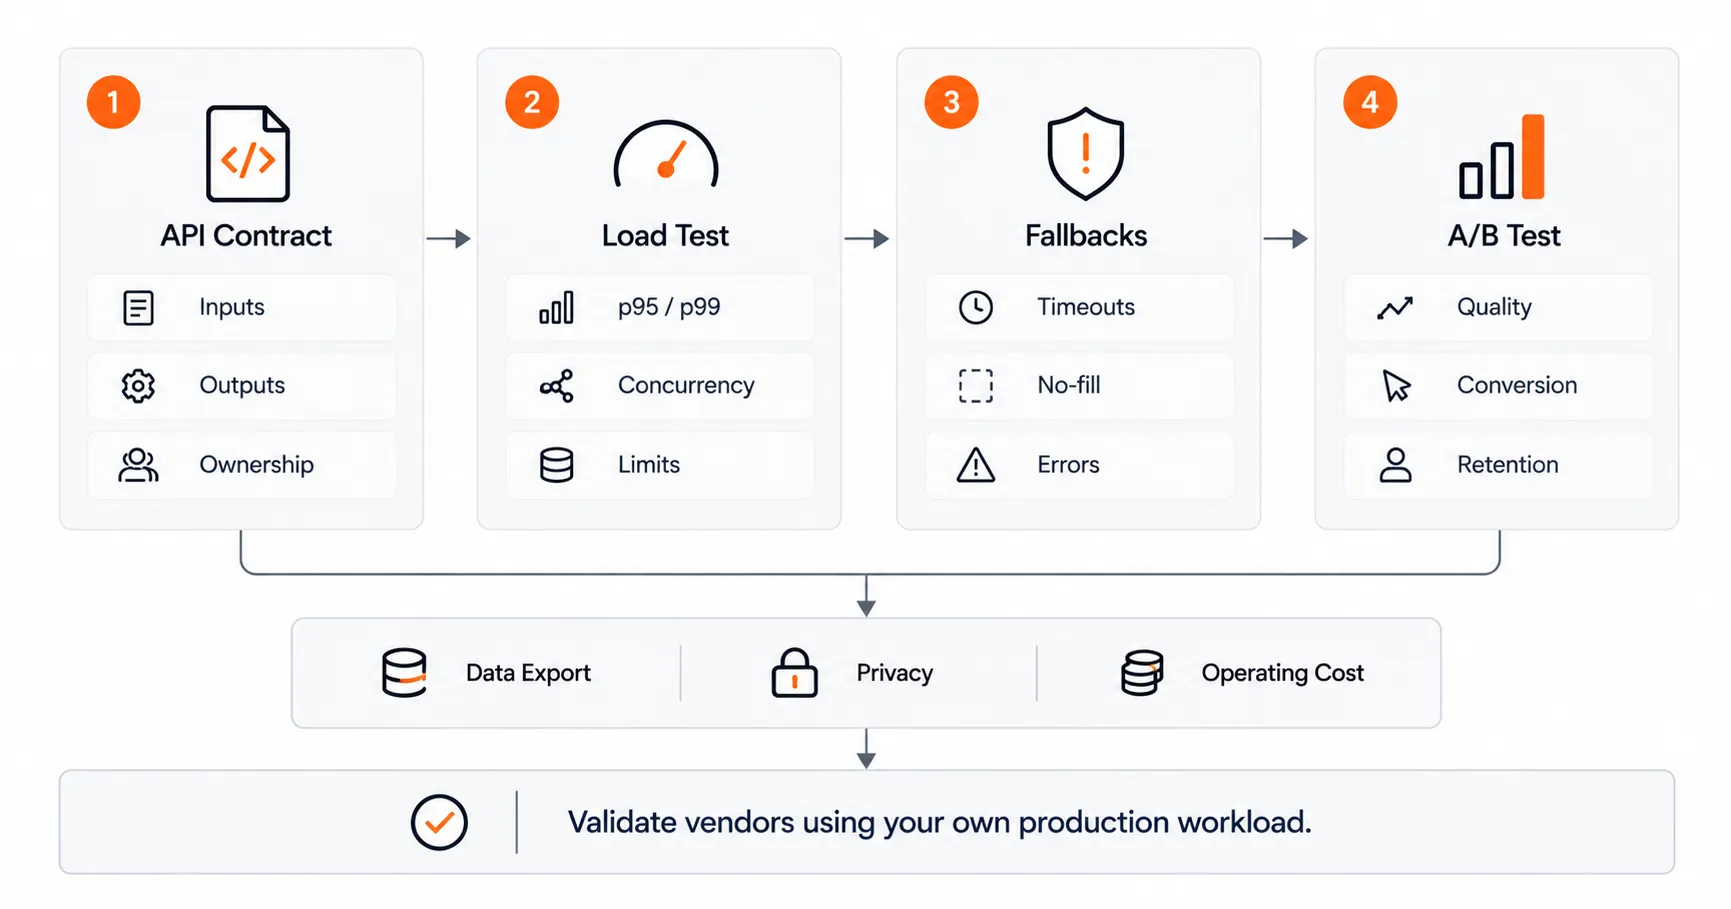Click the API Contract code file icon
The height and width of the screenshot is (909, 1731).
tap(248, 154)
